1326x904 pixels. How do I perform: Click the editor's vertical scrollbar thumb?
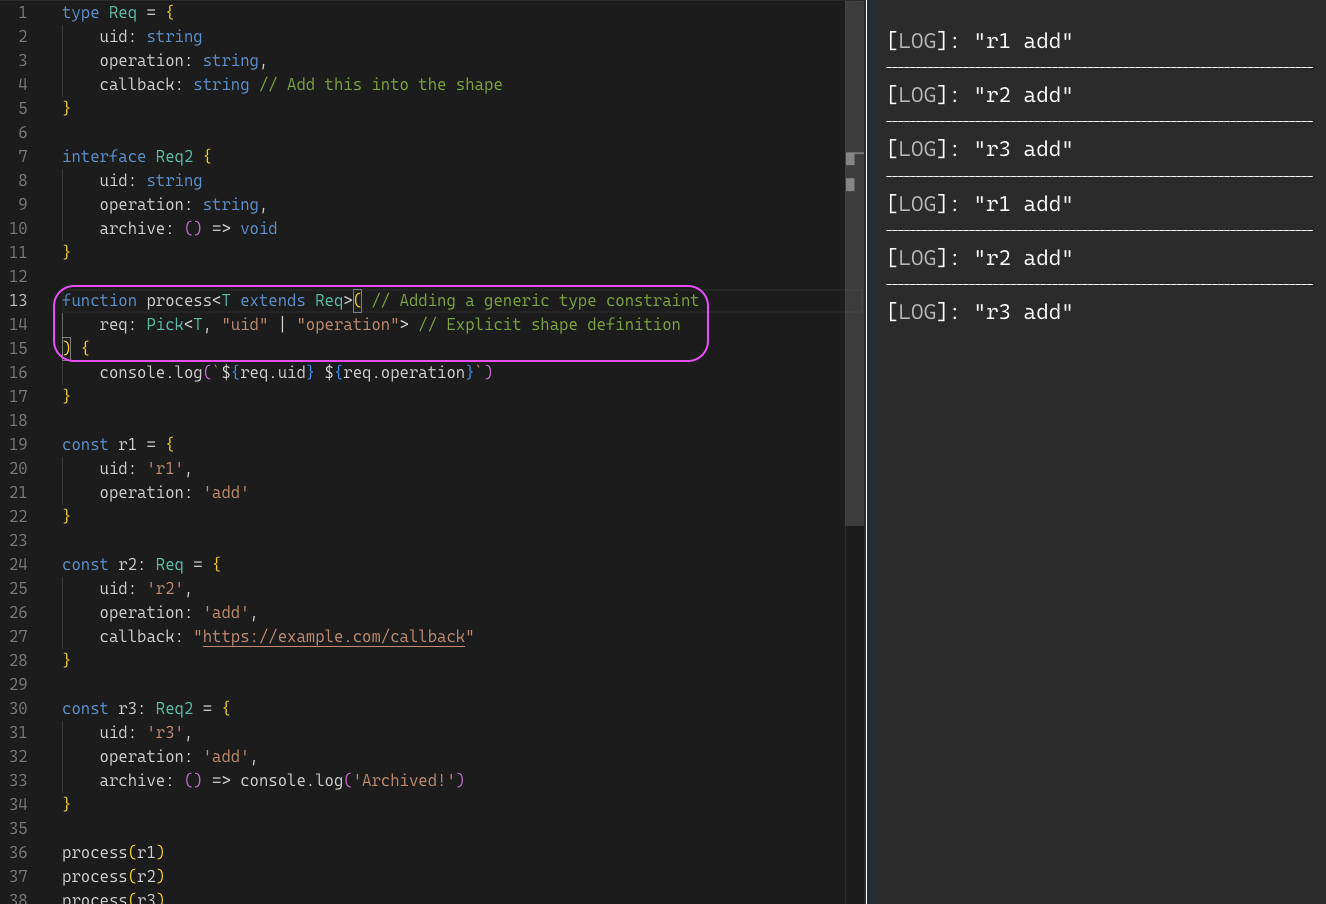[854, 263]
